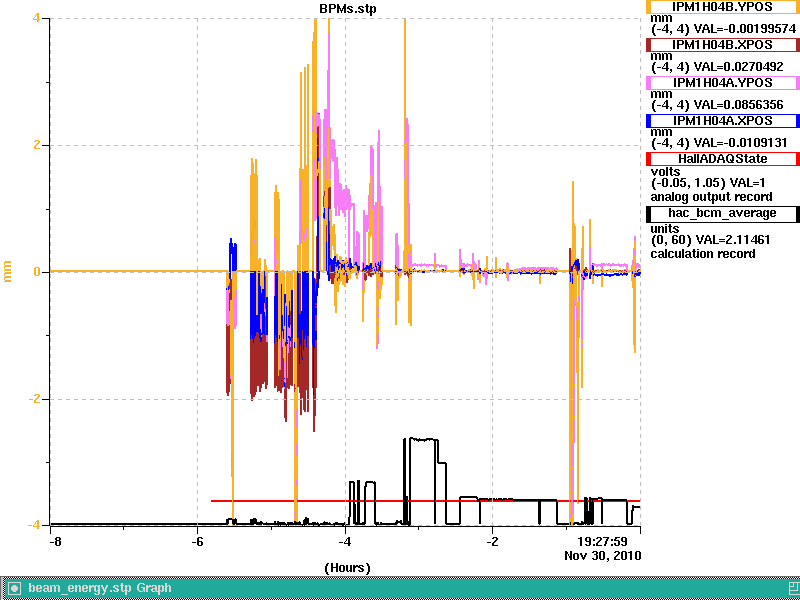800x600 pixels.
Task: Click the 0 tick label on Y axis
Action: pos(37,272)
